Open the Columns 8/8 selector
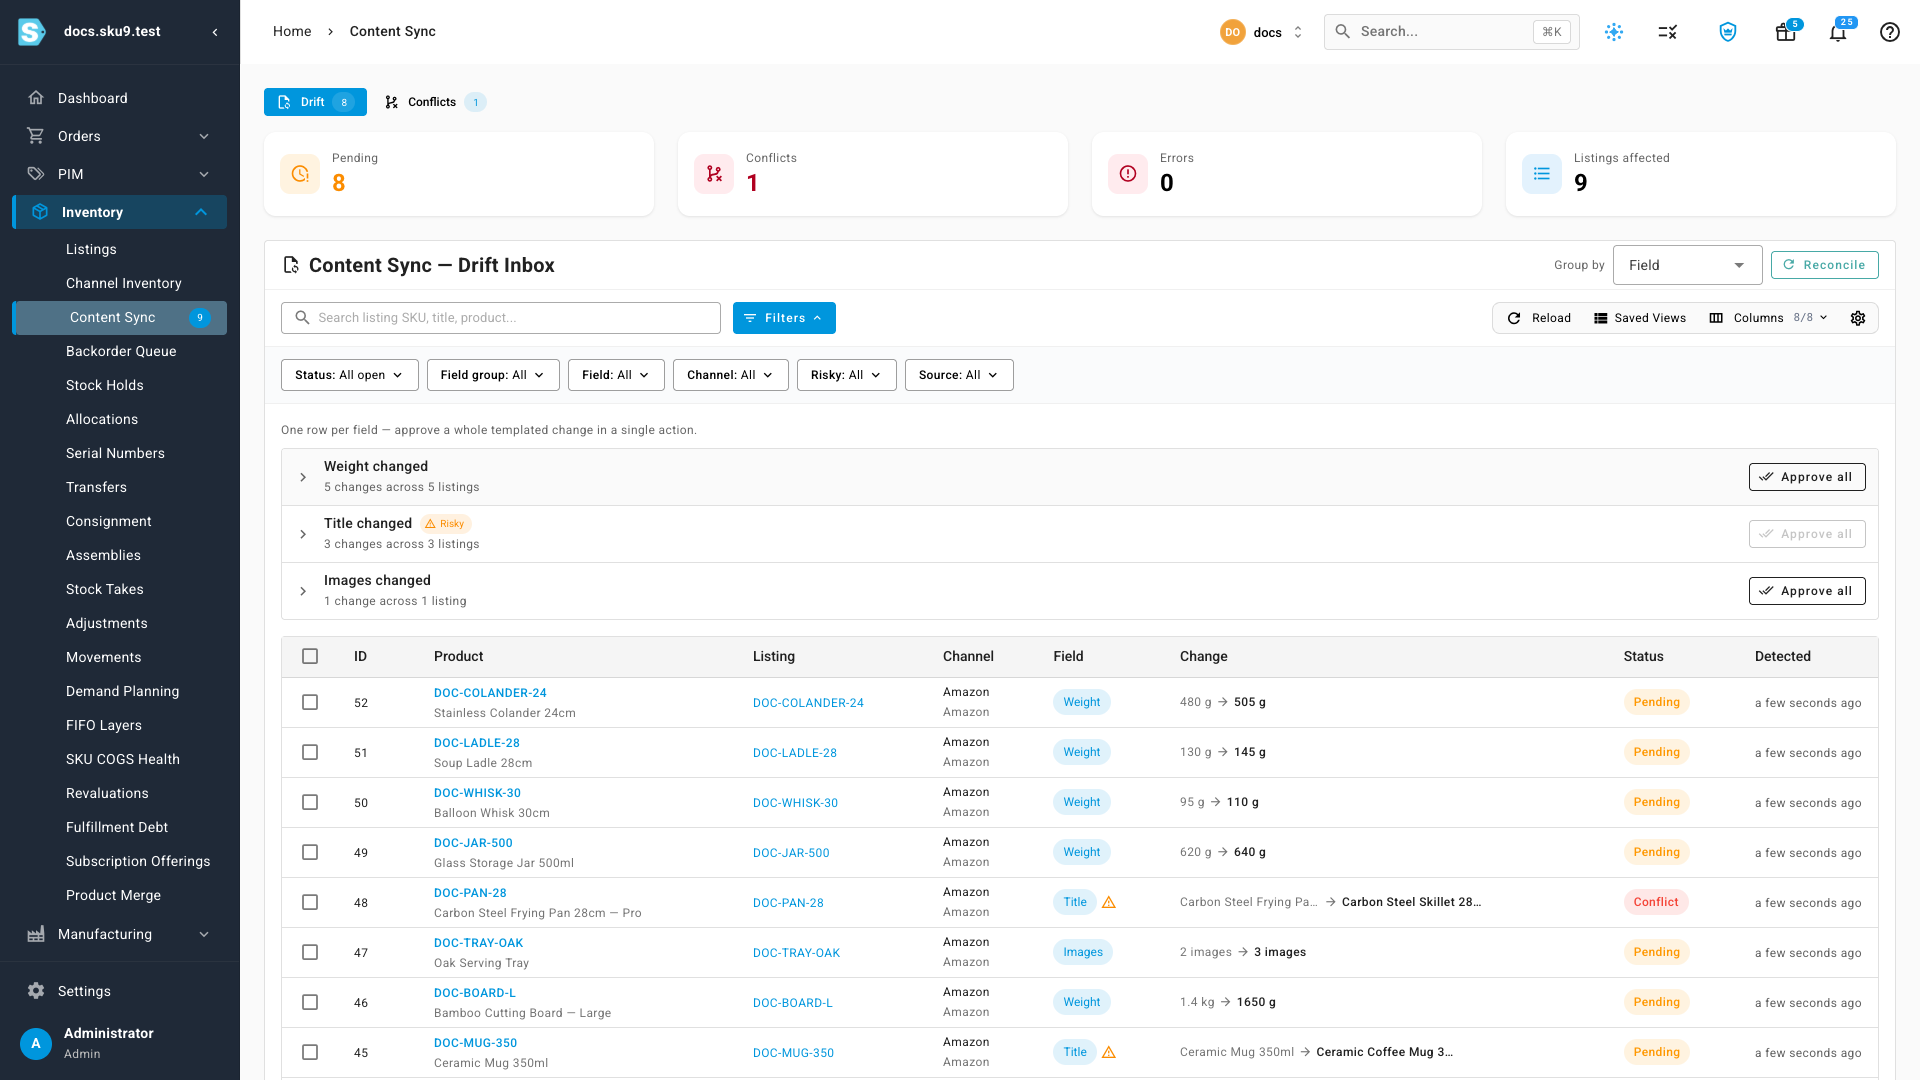1920x1080 pixels. pos(1769,318)
